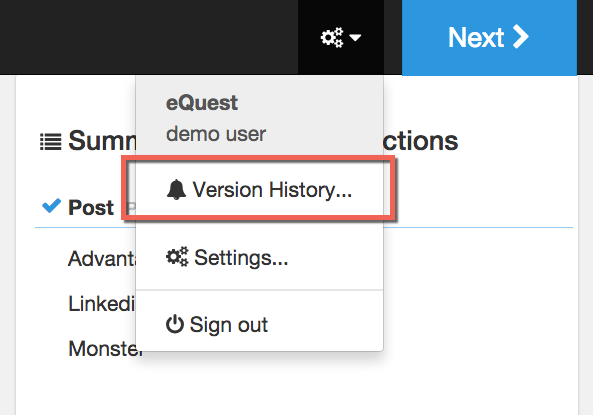
Task: Select the Post section heading
Action: 91,208
